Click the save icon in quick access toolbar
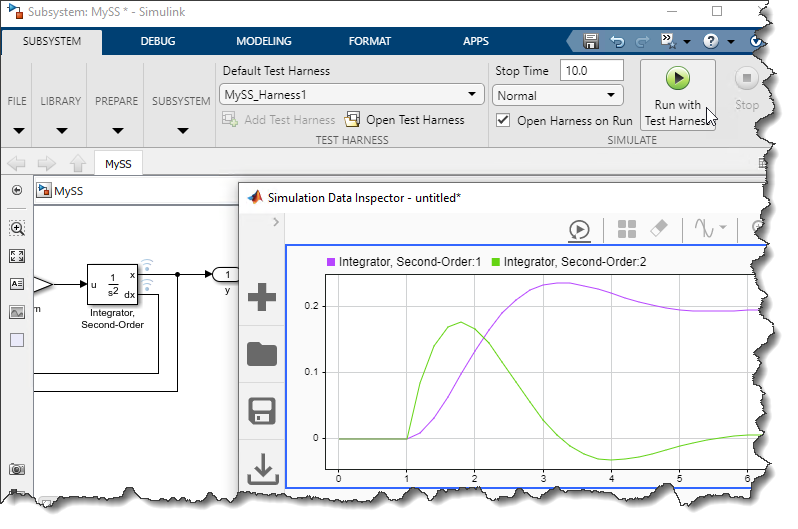 pos(591,42)
